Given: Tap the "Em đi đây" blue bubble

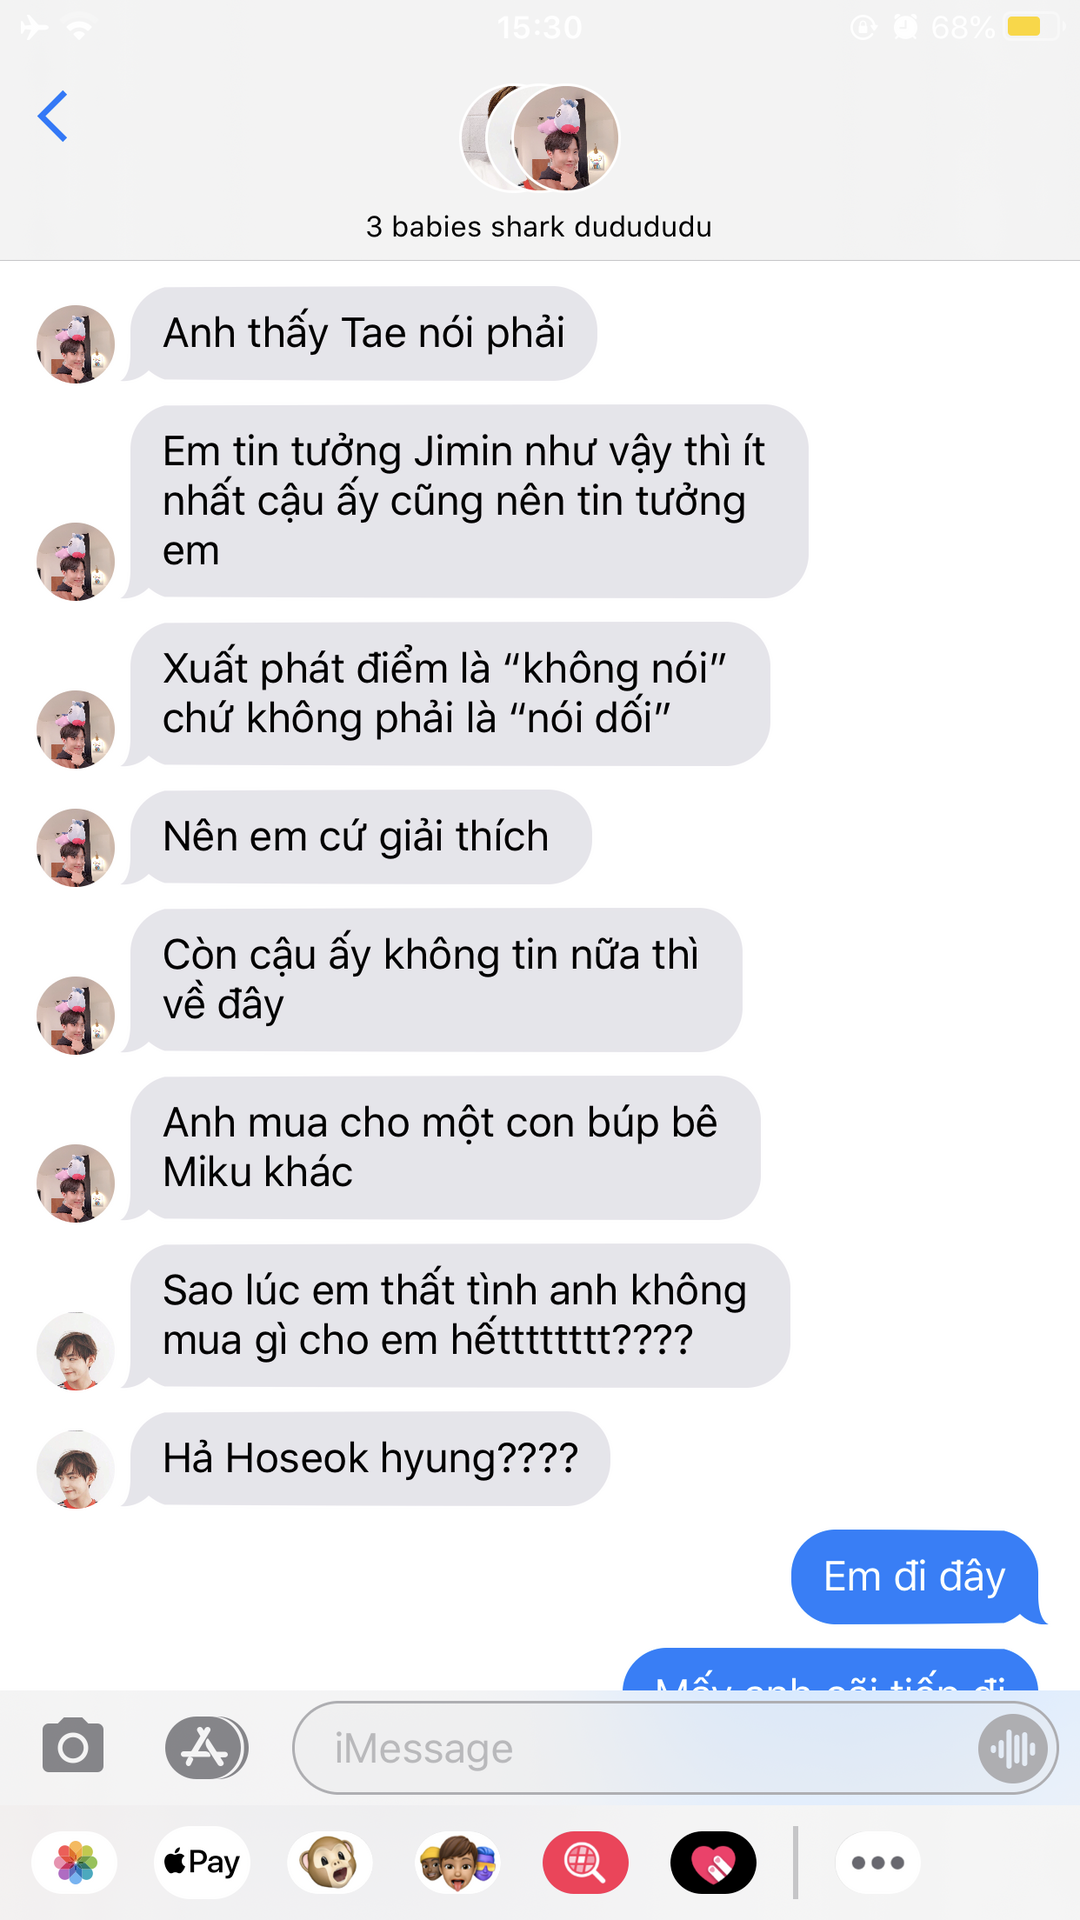Looking at the screenshot, I should click(x=916, y=1577).
